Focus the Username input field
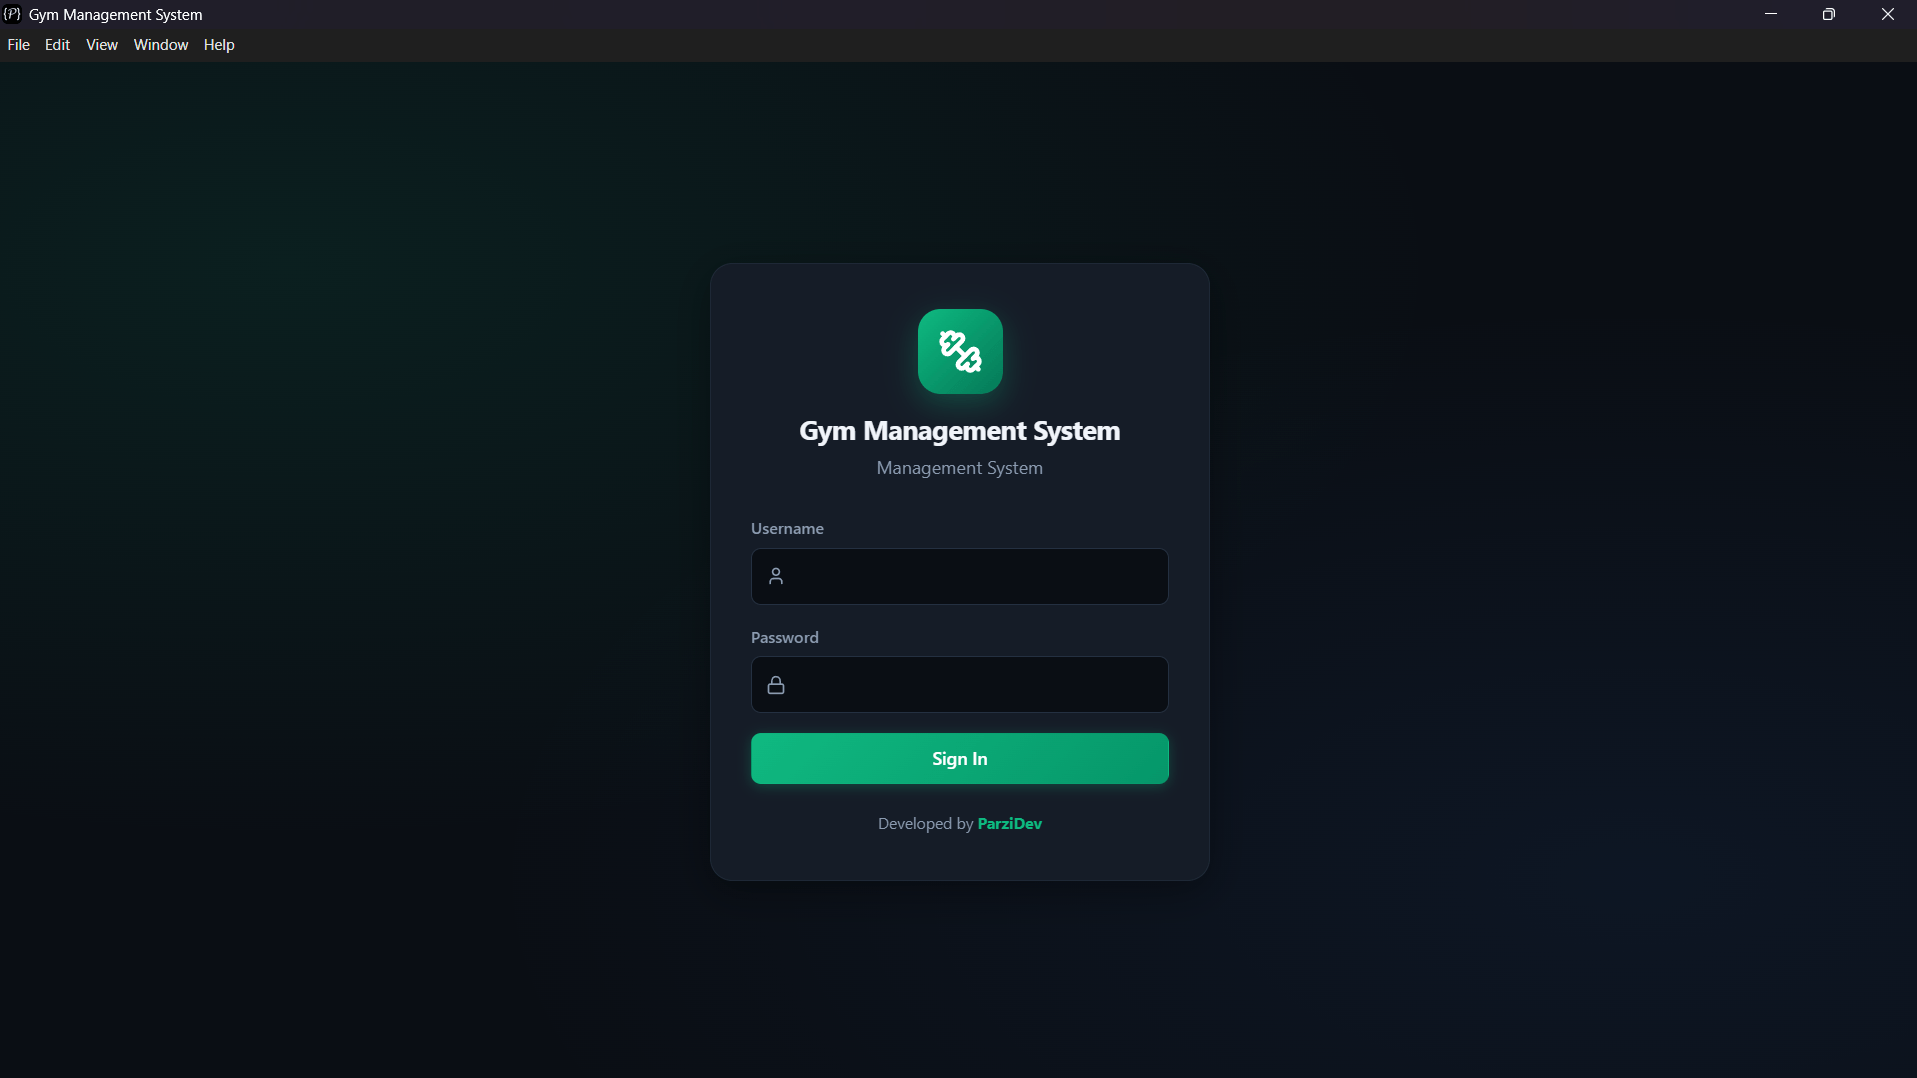Viewport: 1917px width, 1078px height. pyautogui.click(x=960, y=576)
